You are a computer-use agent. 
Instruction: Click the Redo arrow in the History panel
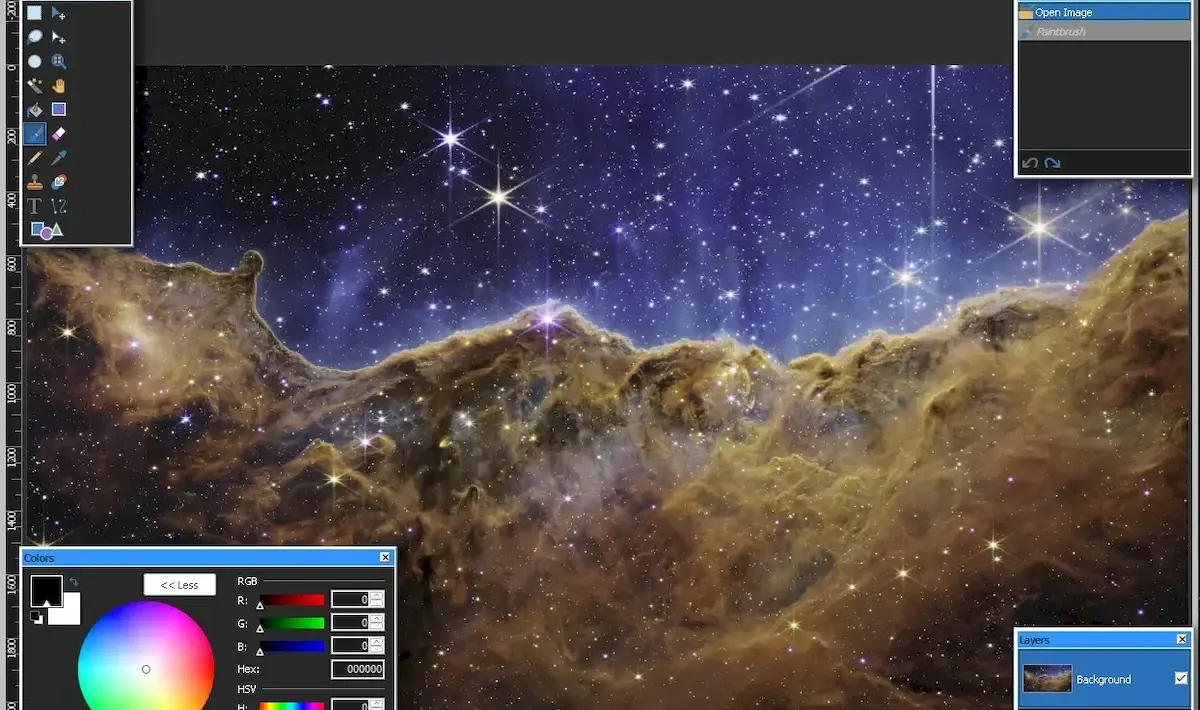pyautogui.click(x=1052, y=163)
